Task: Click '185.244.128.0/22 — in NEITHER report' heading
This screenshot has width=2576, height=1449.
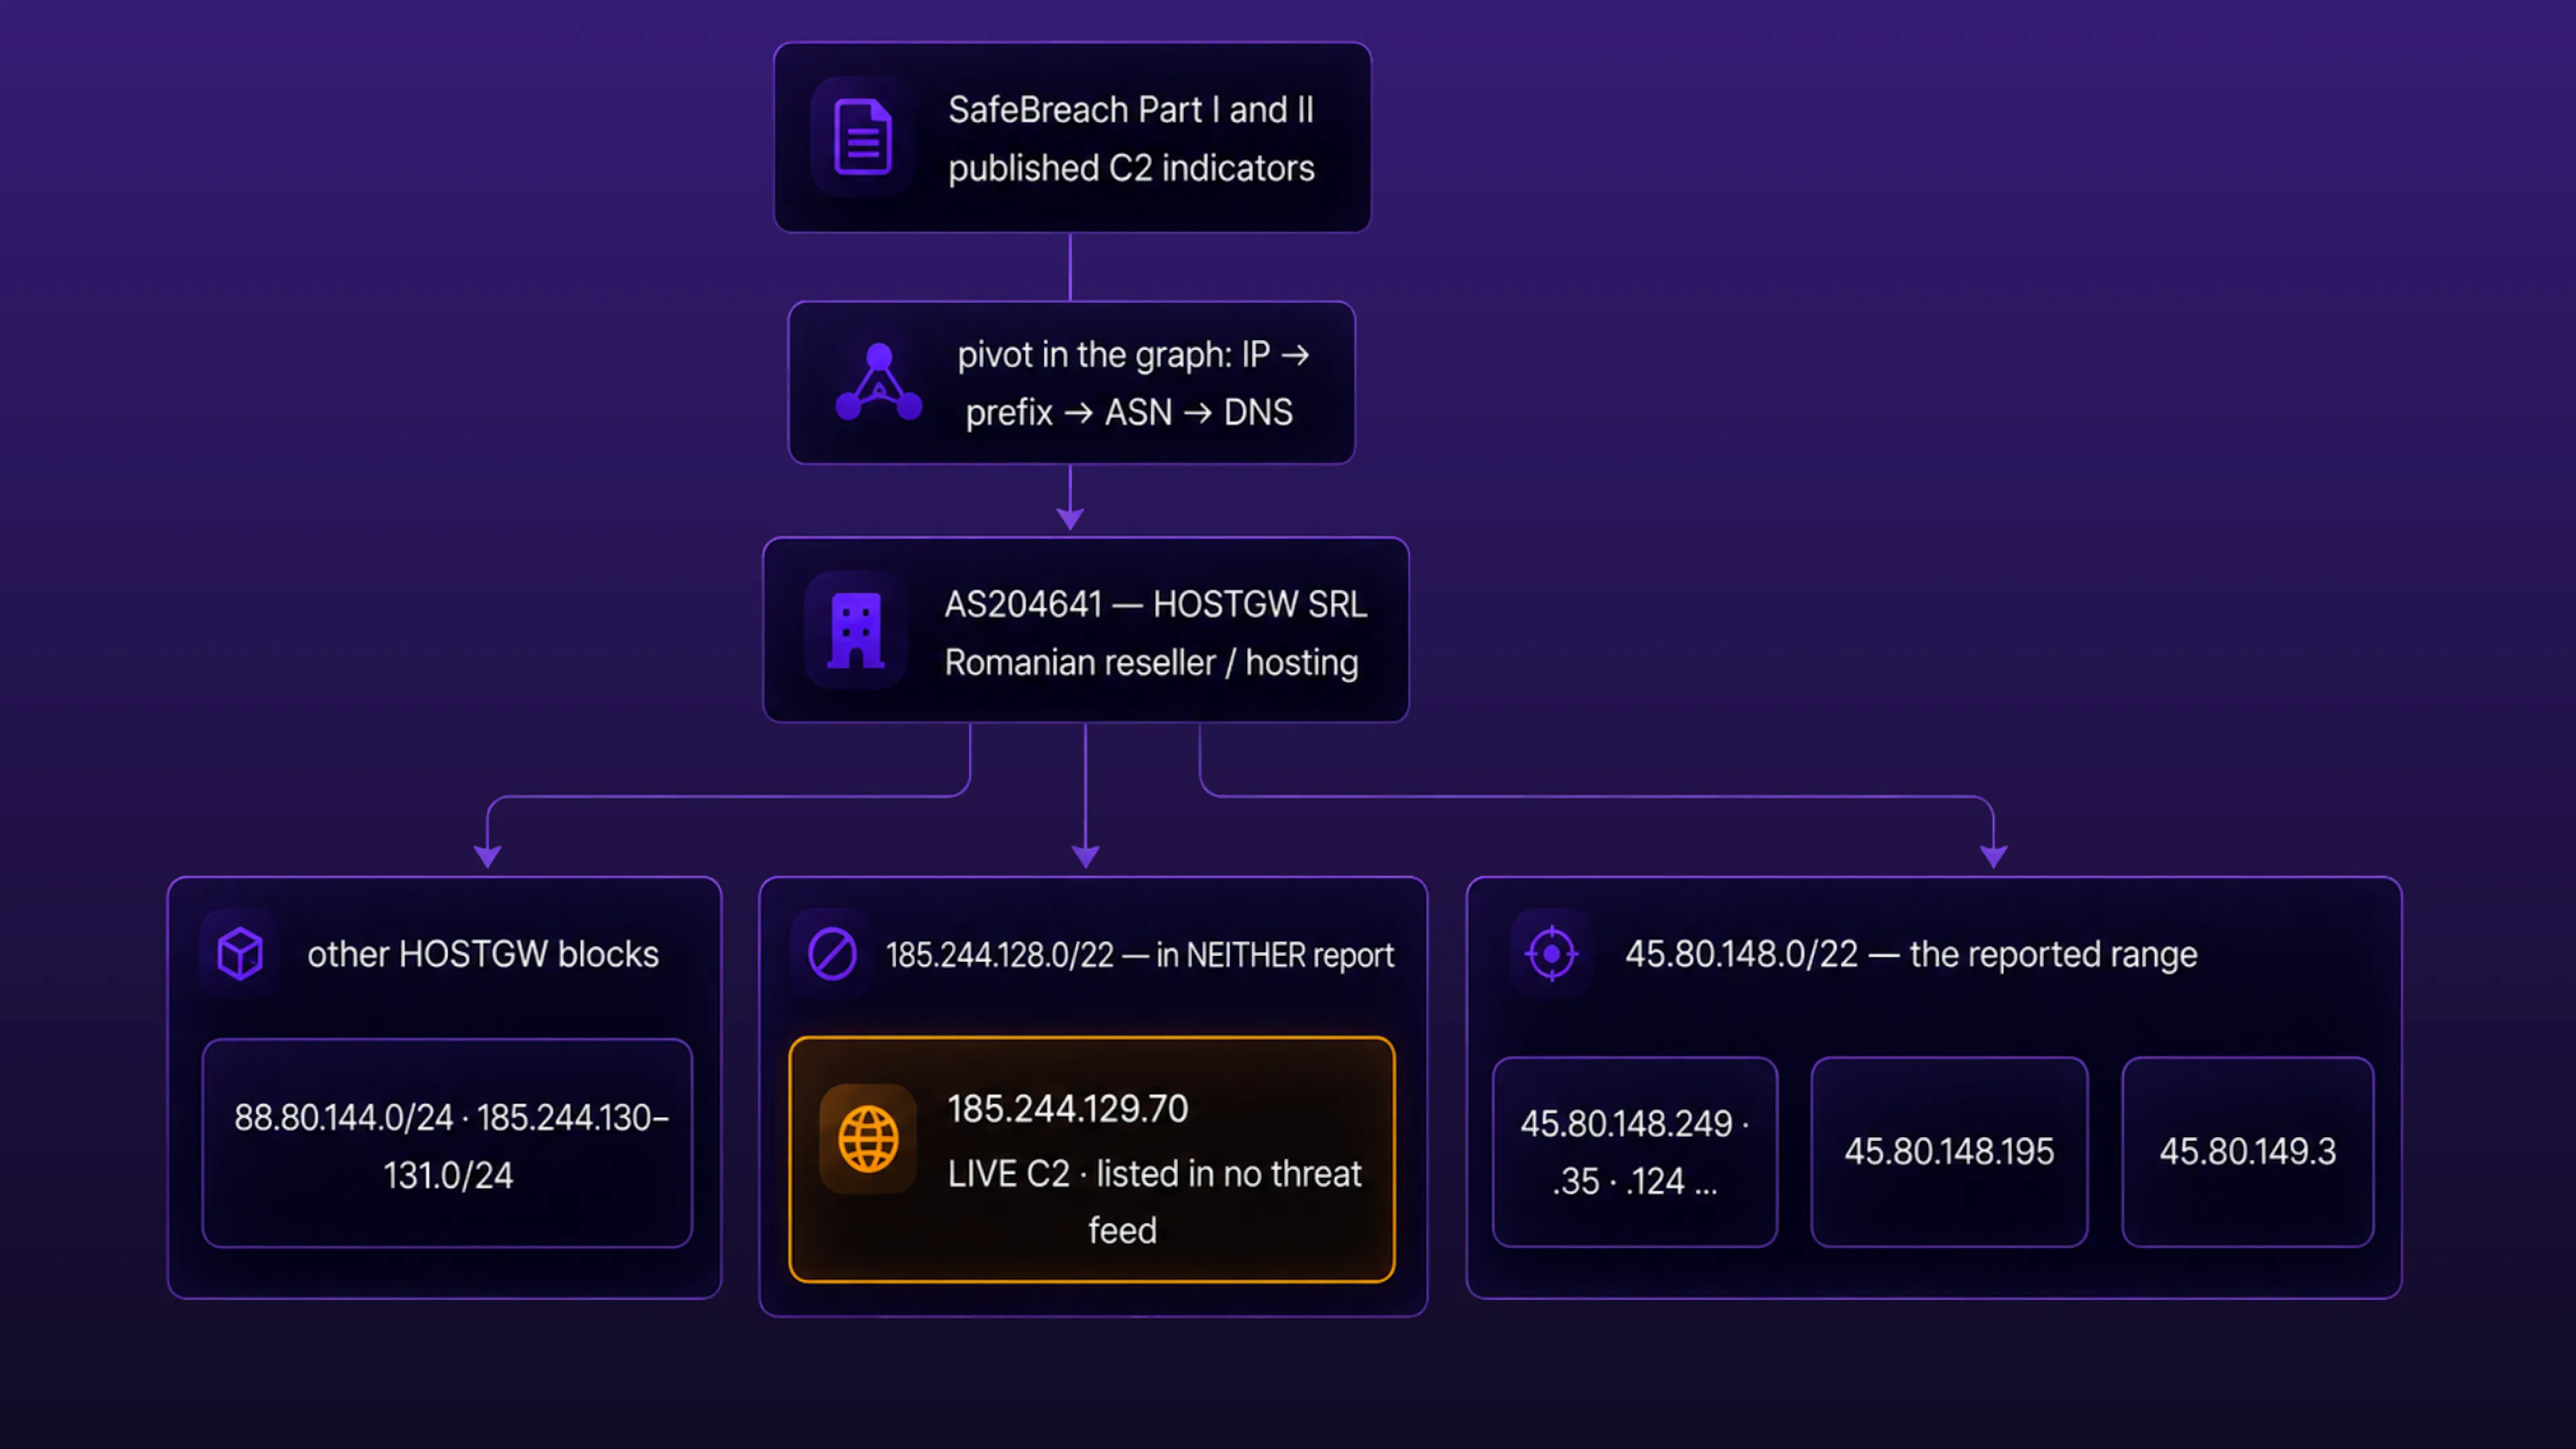Action: click(x=1139, y=955)
